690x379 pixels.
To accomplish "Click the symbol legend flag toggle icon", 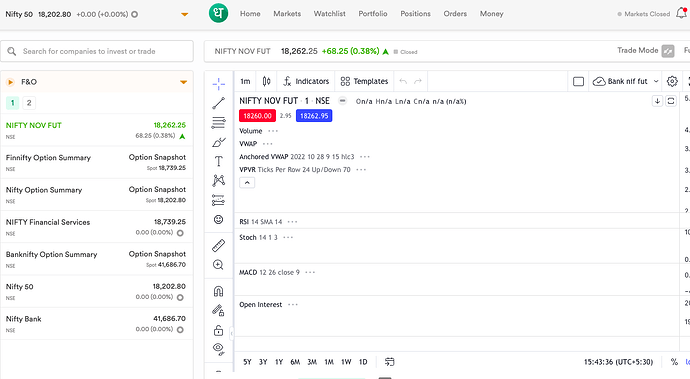I will coord(342,101).
